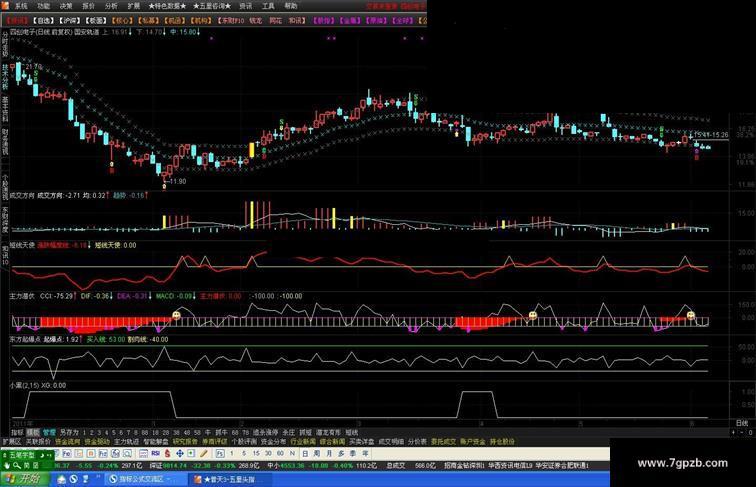Click the hand icon in the IME bar
Image resolution: width=756 pixels, height=487 pixels.
(x=7, y=465)
